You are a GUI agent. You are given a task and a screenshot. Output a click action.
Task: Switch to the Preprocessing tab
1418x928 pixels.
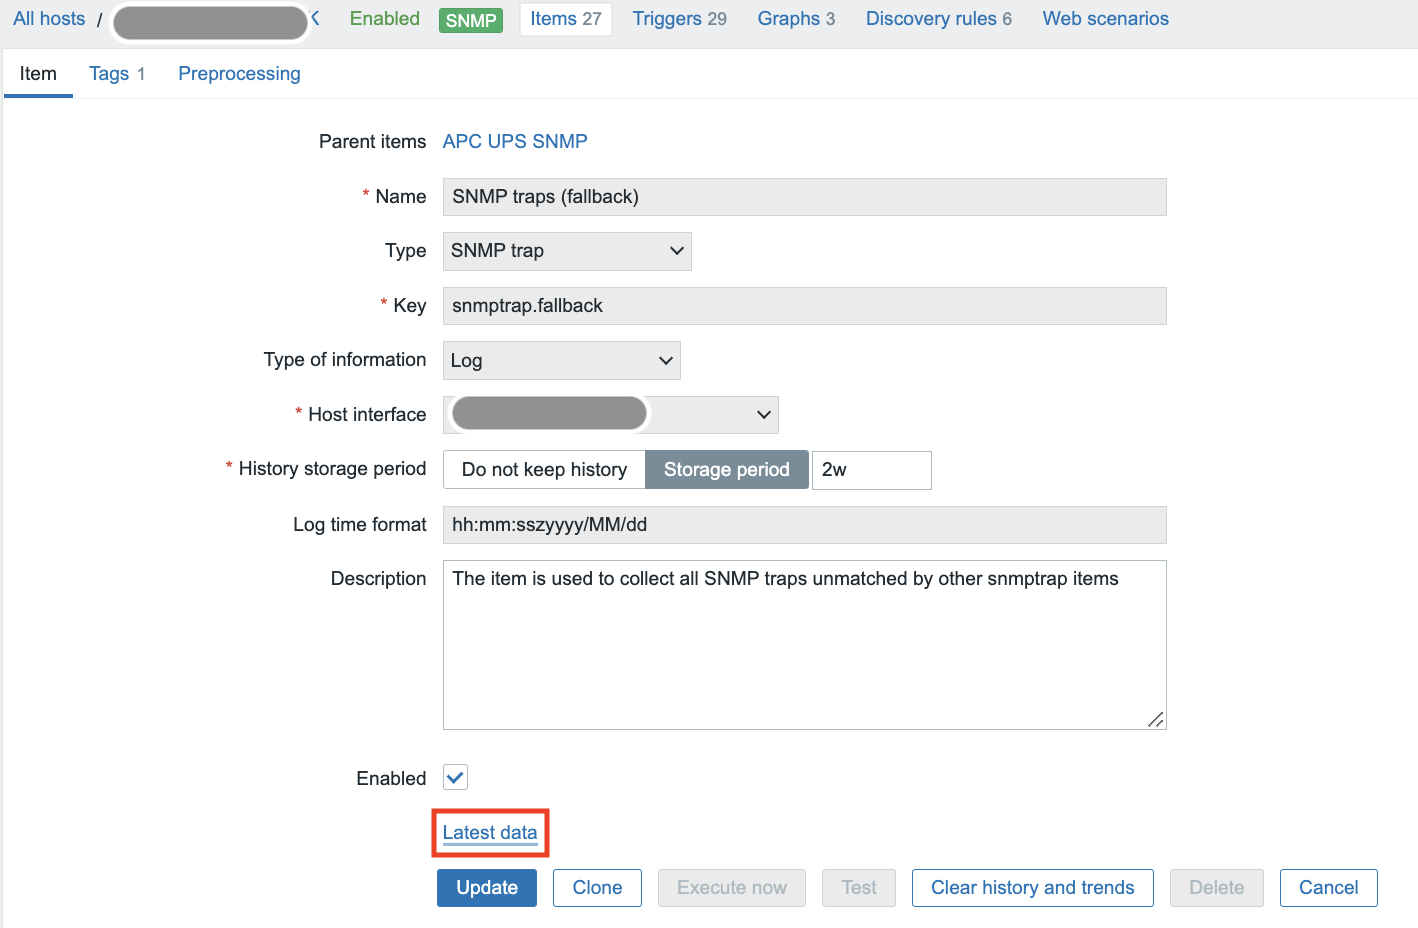point(239,74)
